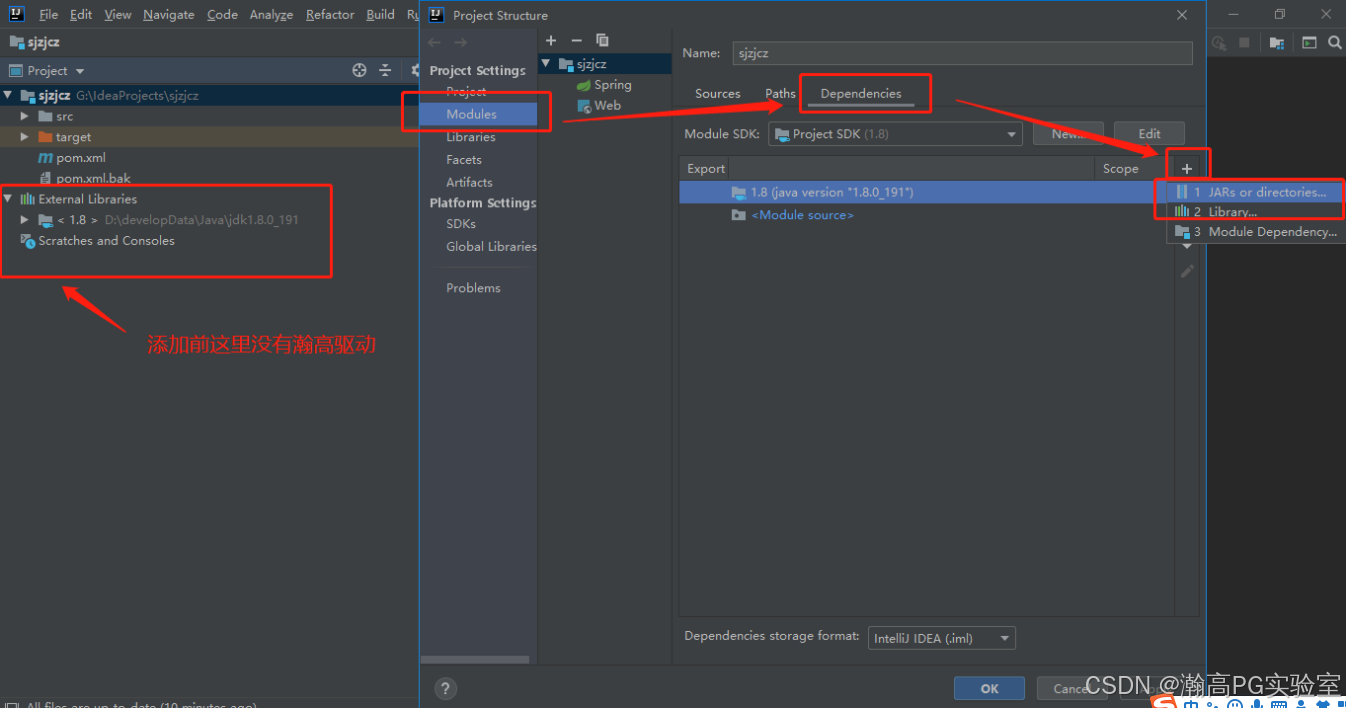Click the Project Structure toolbar icon in main window
This screenshot has height=708, width=1346.
tap(1276, 43)
